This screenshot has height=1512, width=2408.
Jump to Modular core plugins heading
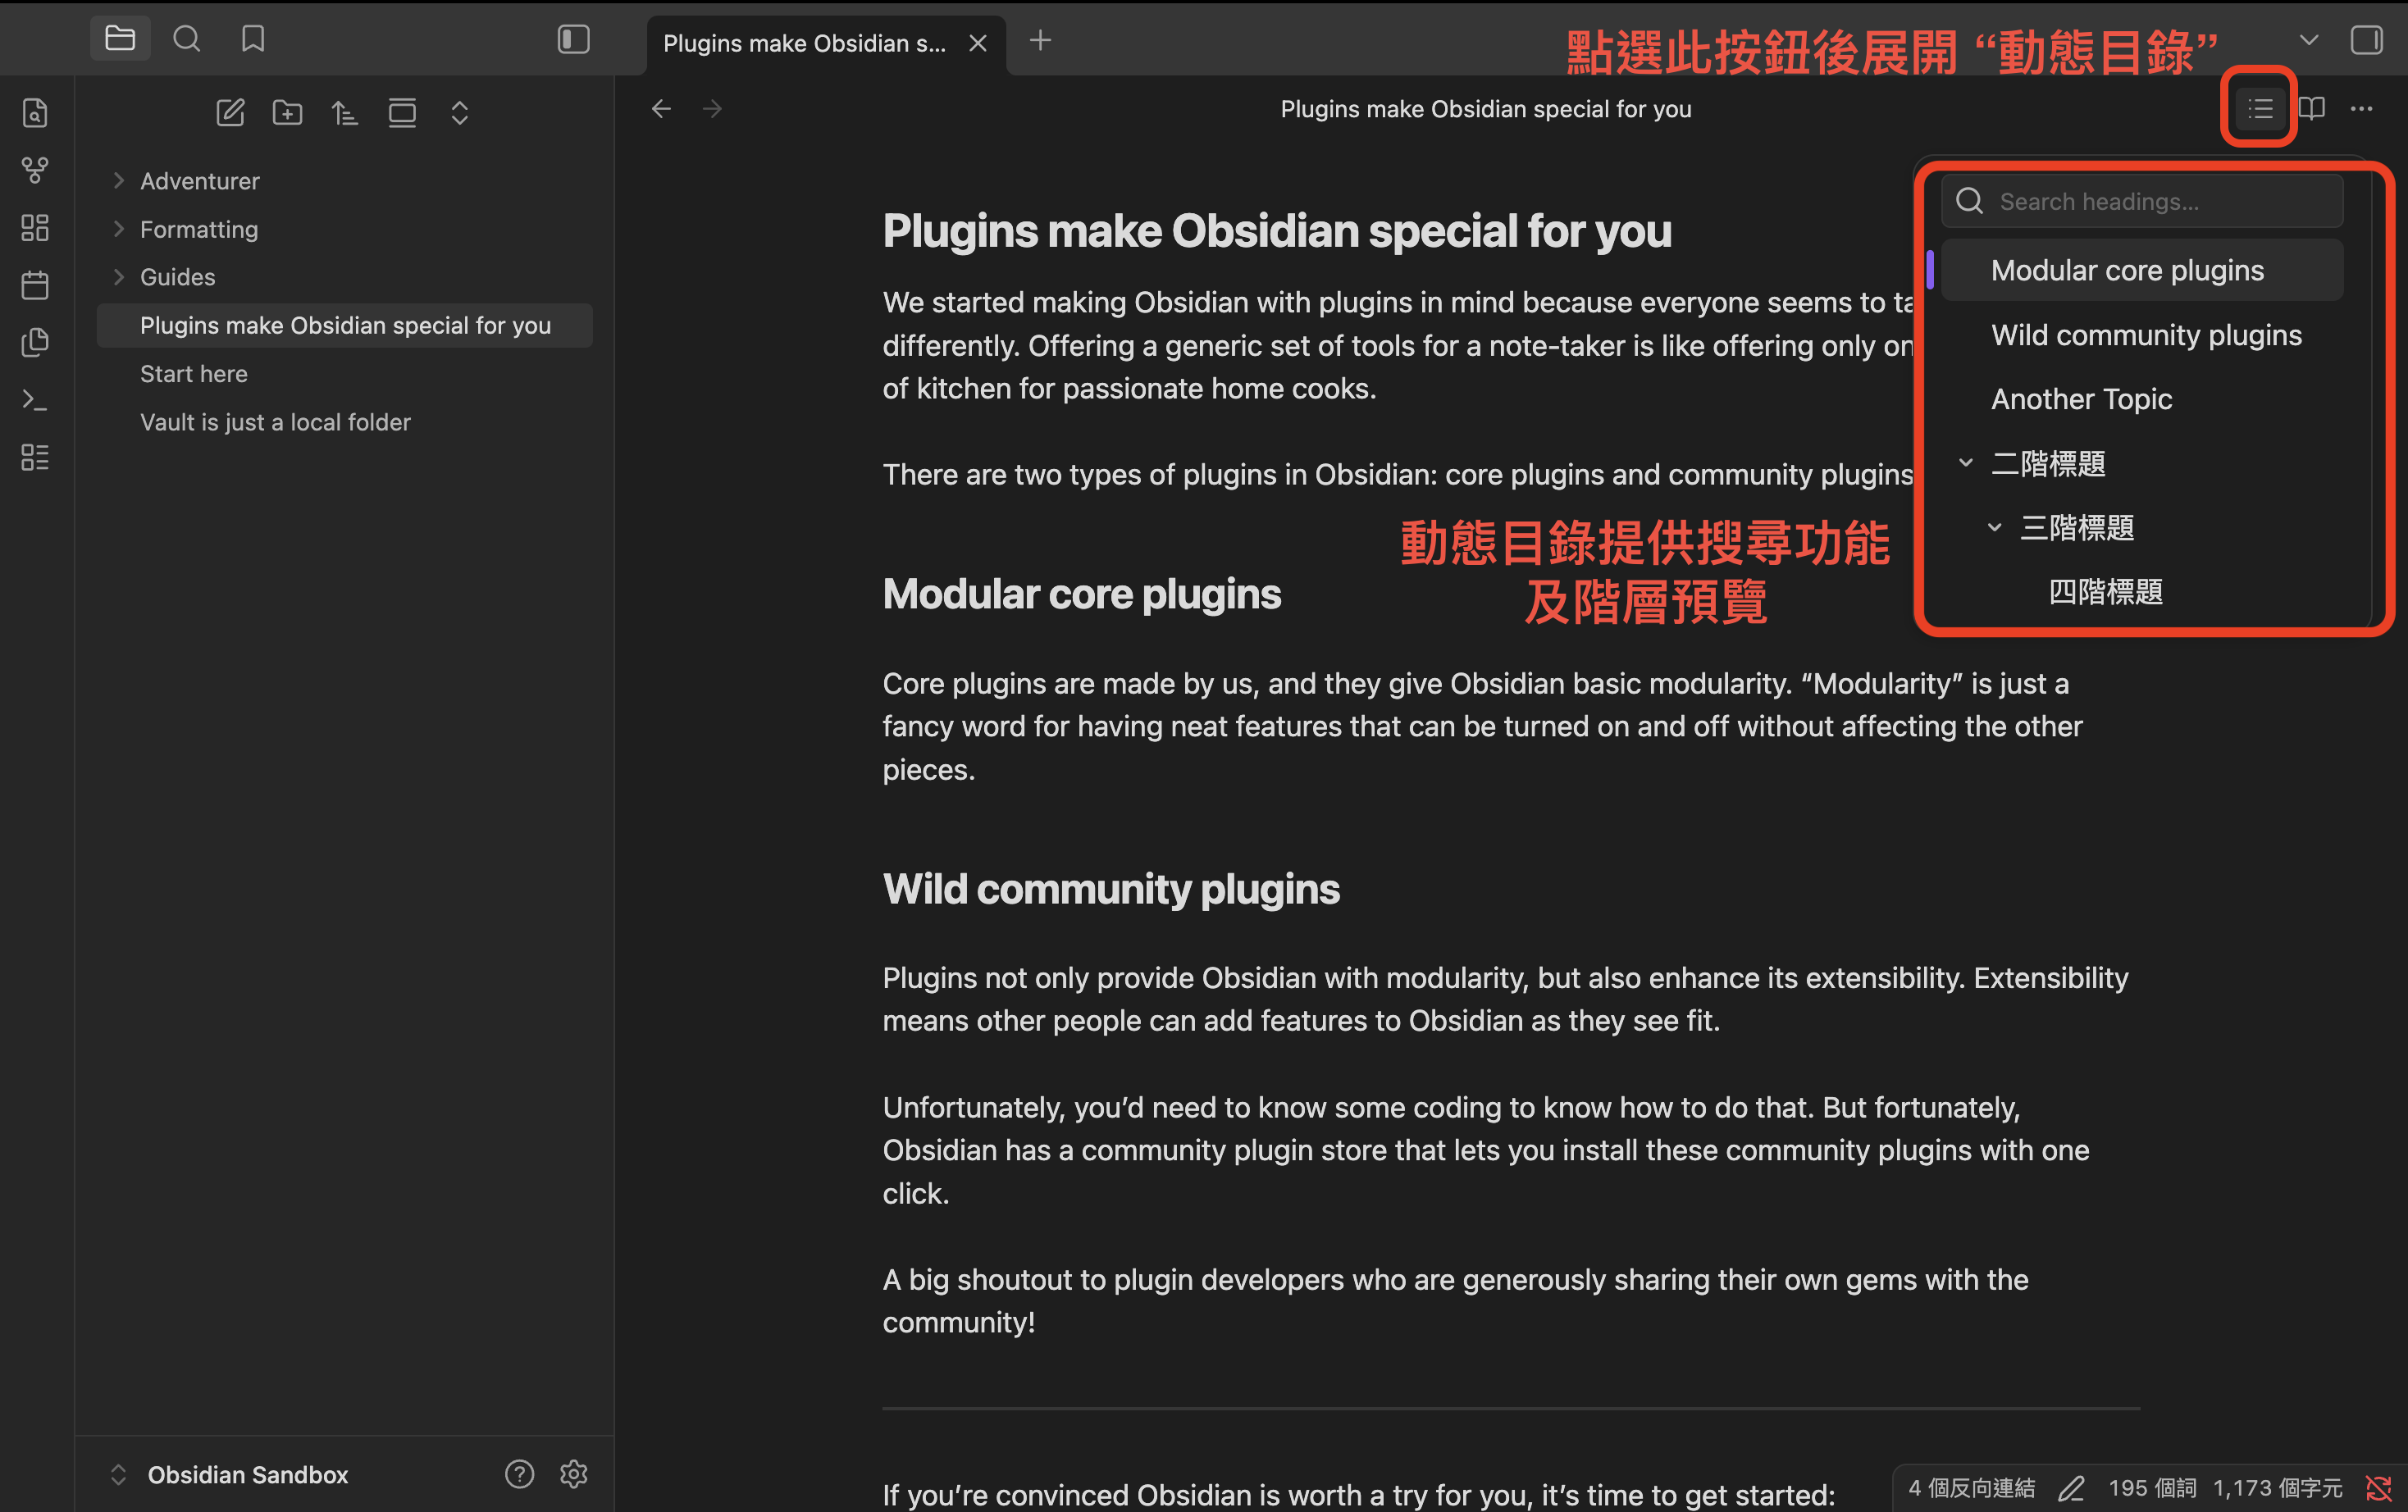click(2140, 269)
